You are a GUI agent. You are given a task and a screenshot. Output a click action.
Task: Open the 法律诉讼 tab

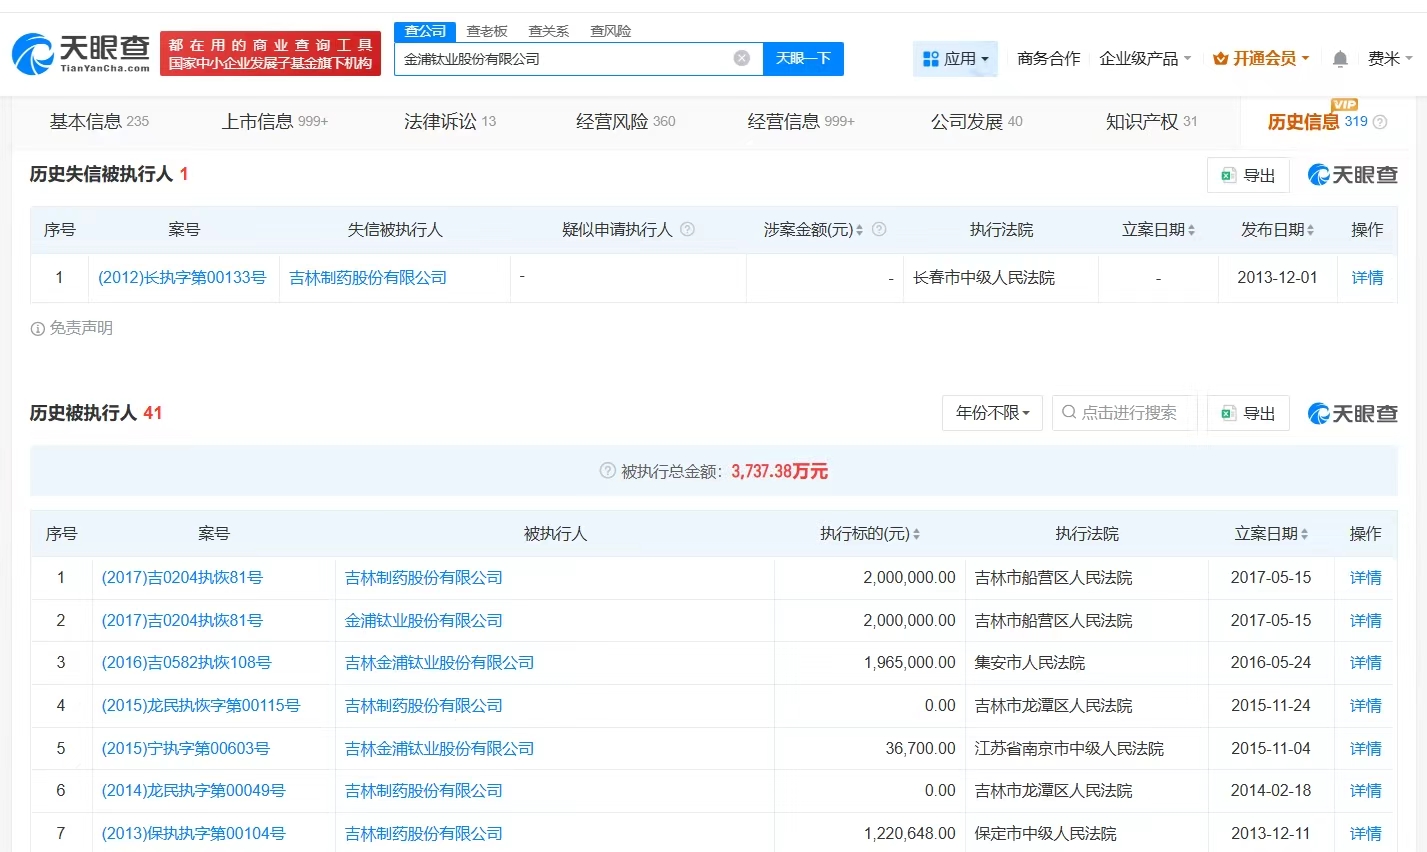click(x=450, y=121)
